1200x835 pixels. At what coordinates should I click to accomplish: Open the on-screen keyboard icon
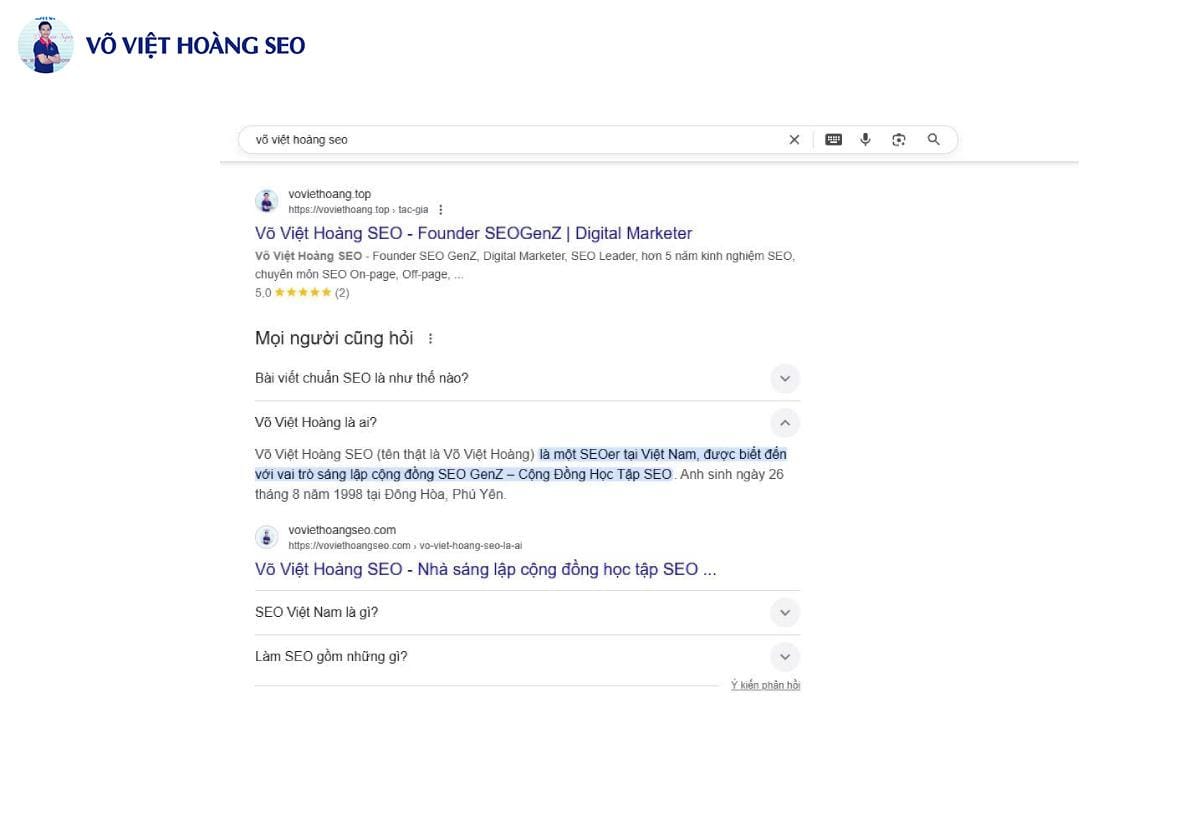tap(833, 140)
